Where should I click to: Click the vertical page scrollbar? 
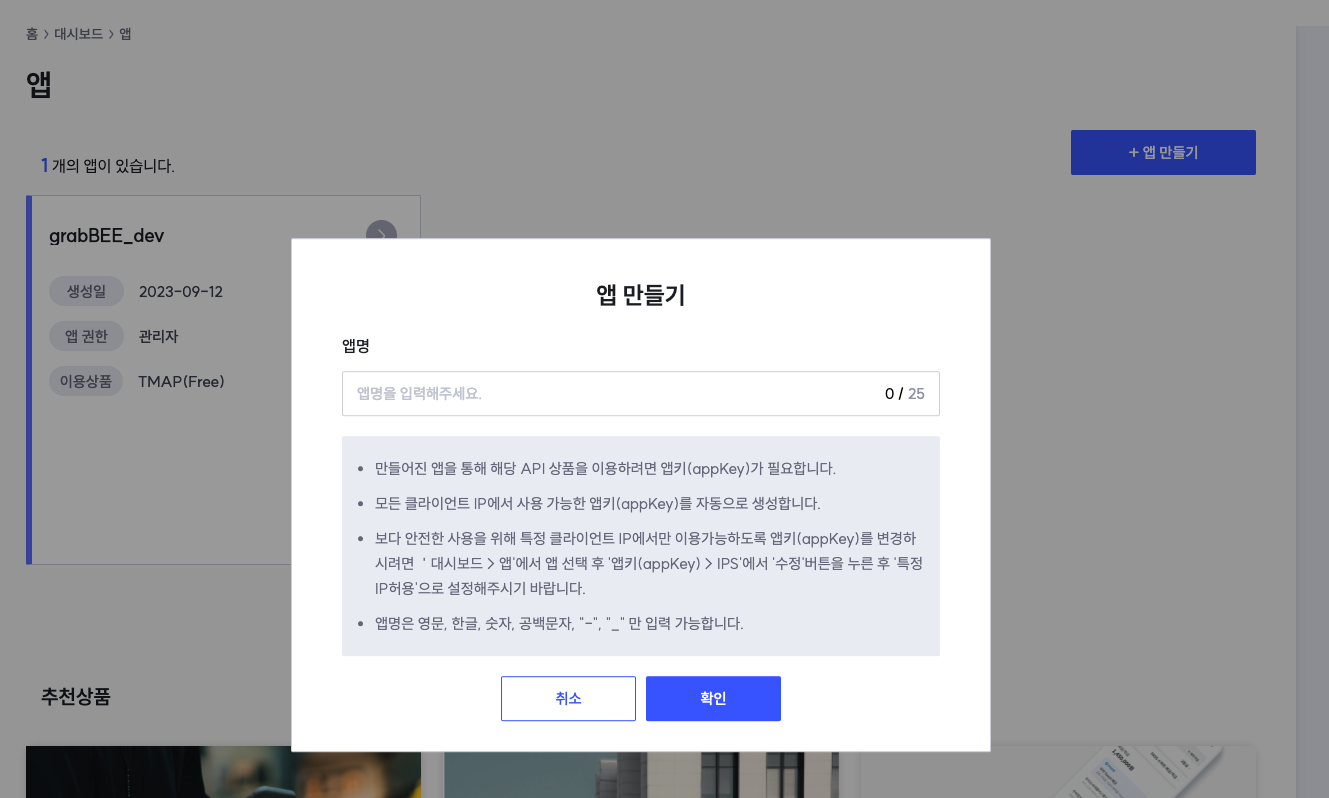[x=1311, y=400]
